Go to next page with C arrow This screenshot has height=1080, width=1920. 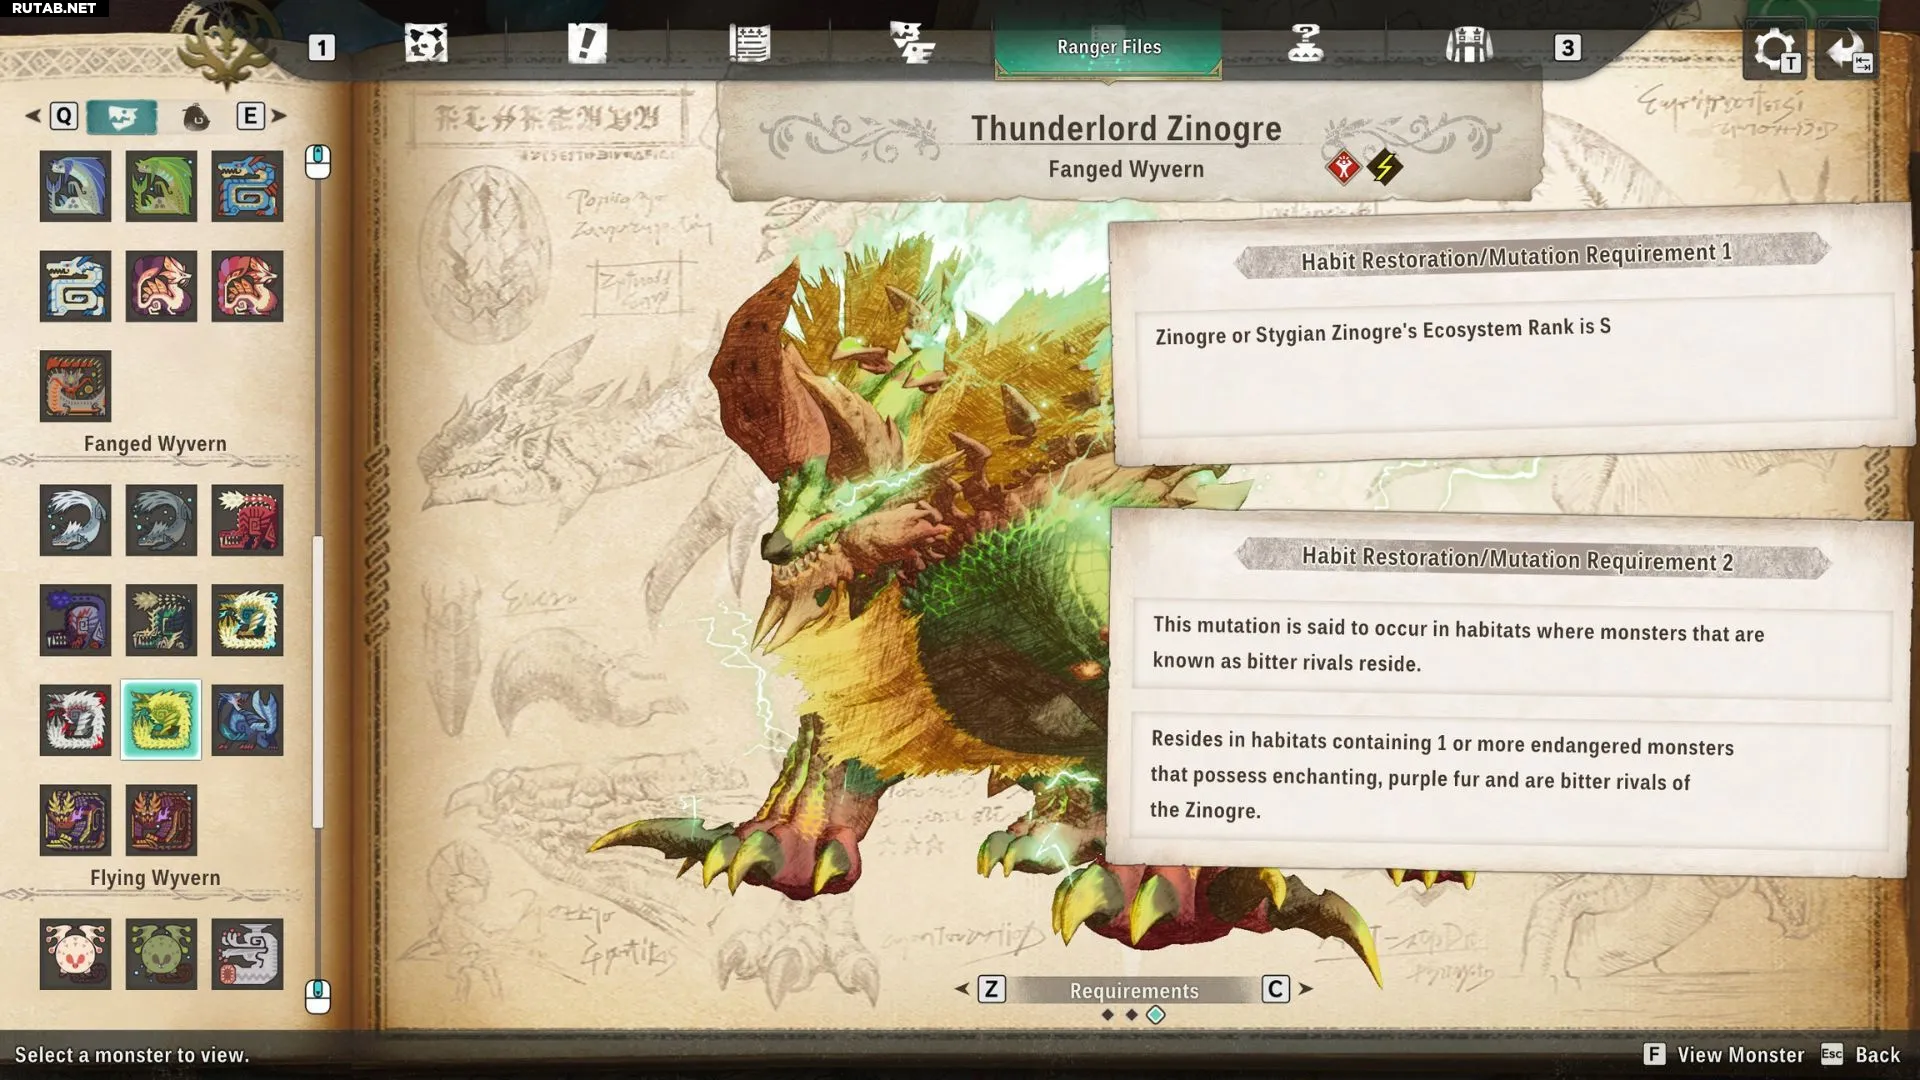click(1276, 989)
